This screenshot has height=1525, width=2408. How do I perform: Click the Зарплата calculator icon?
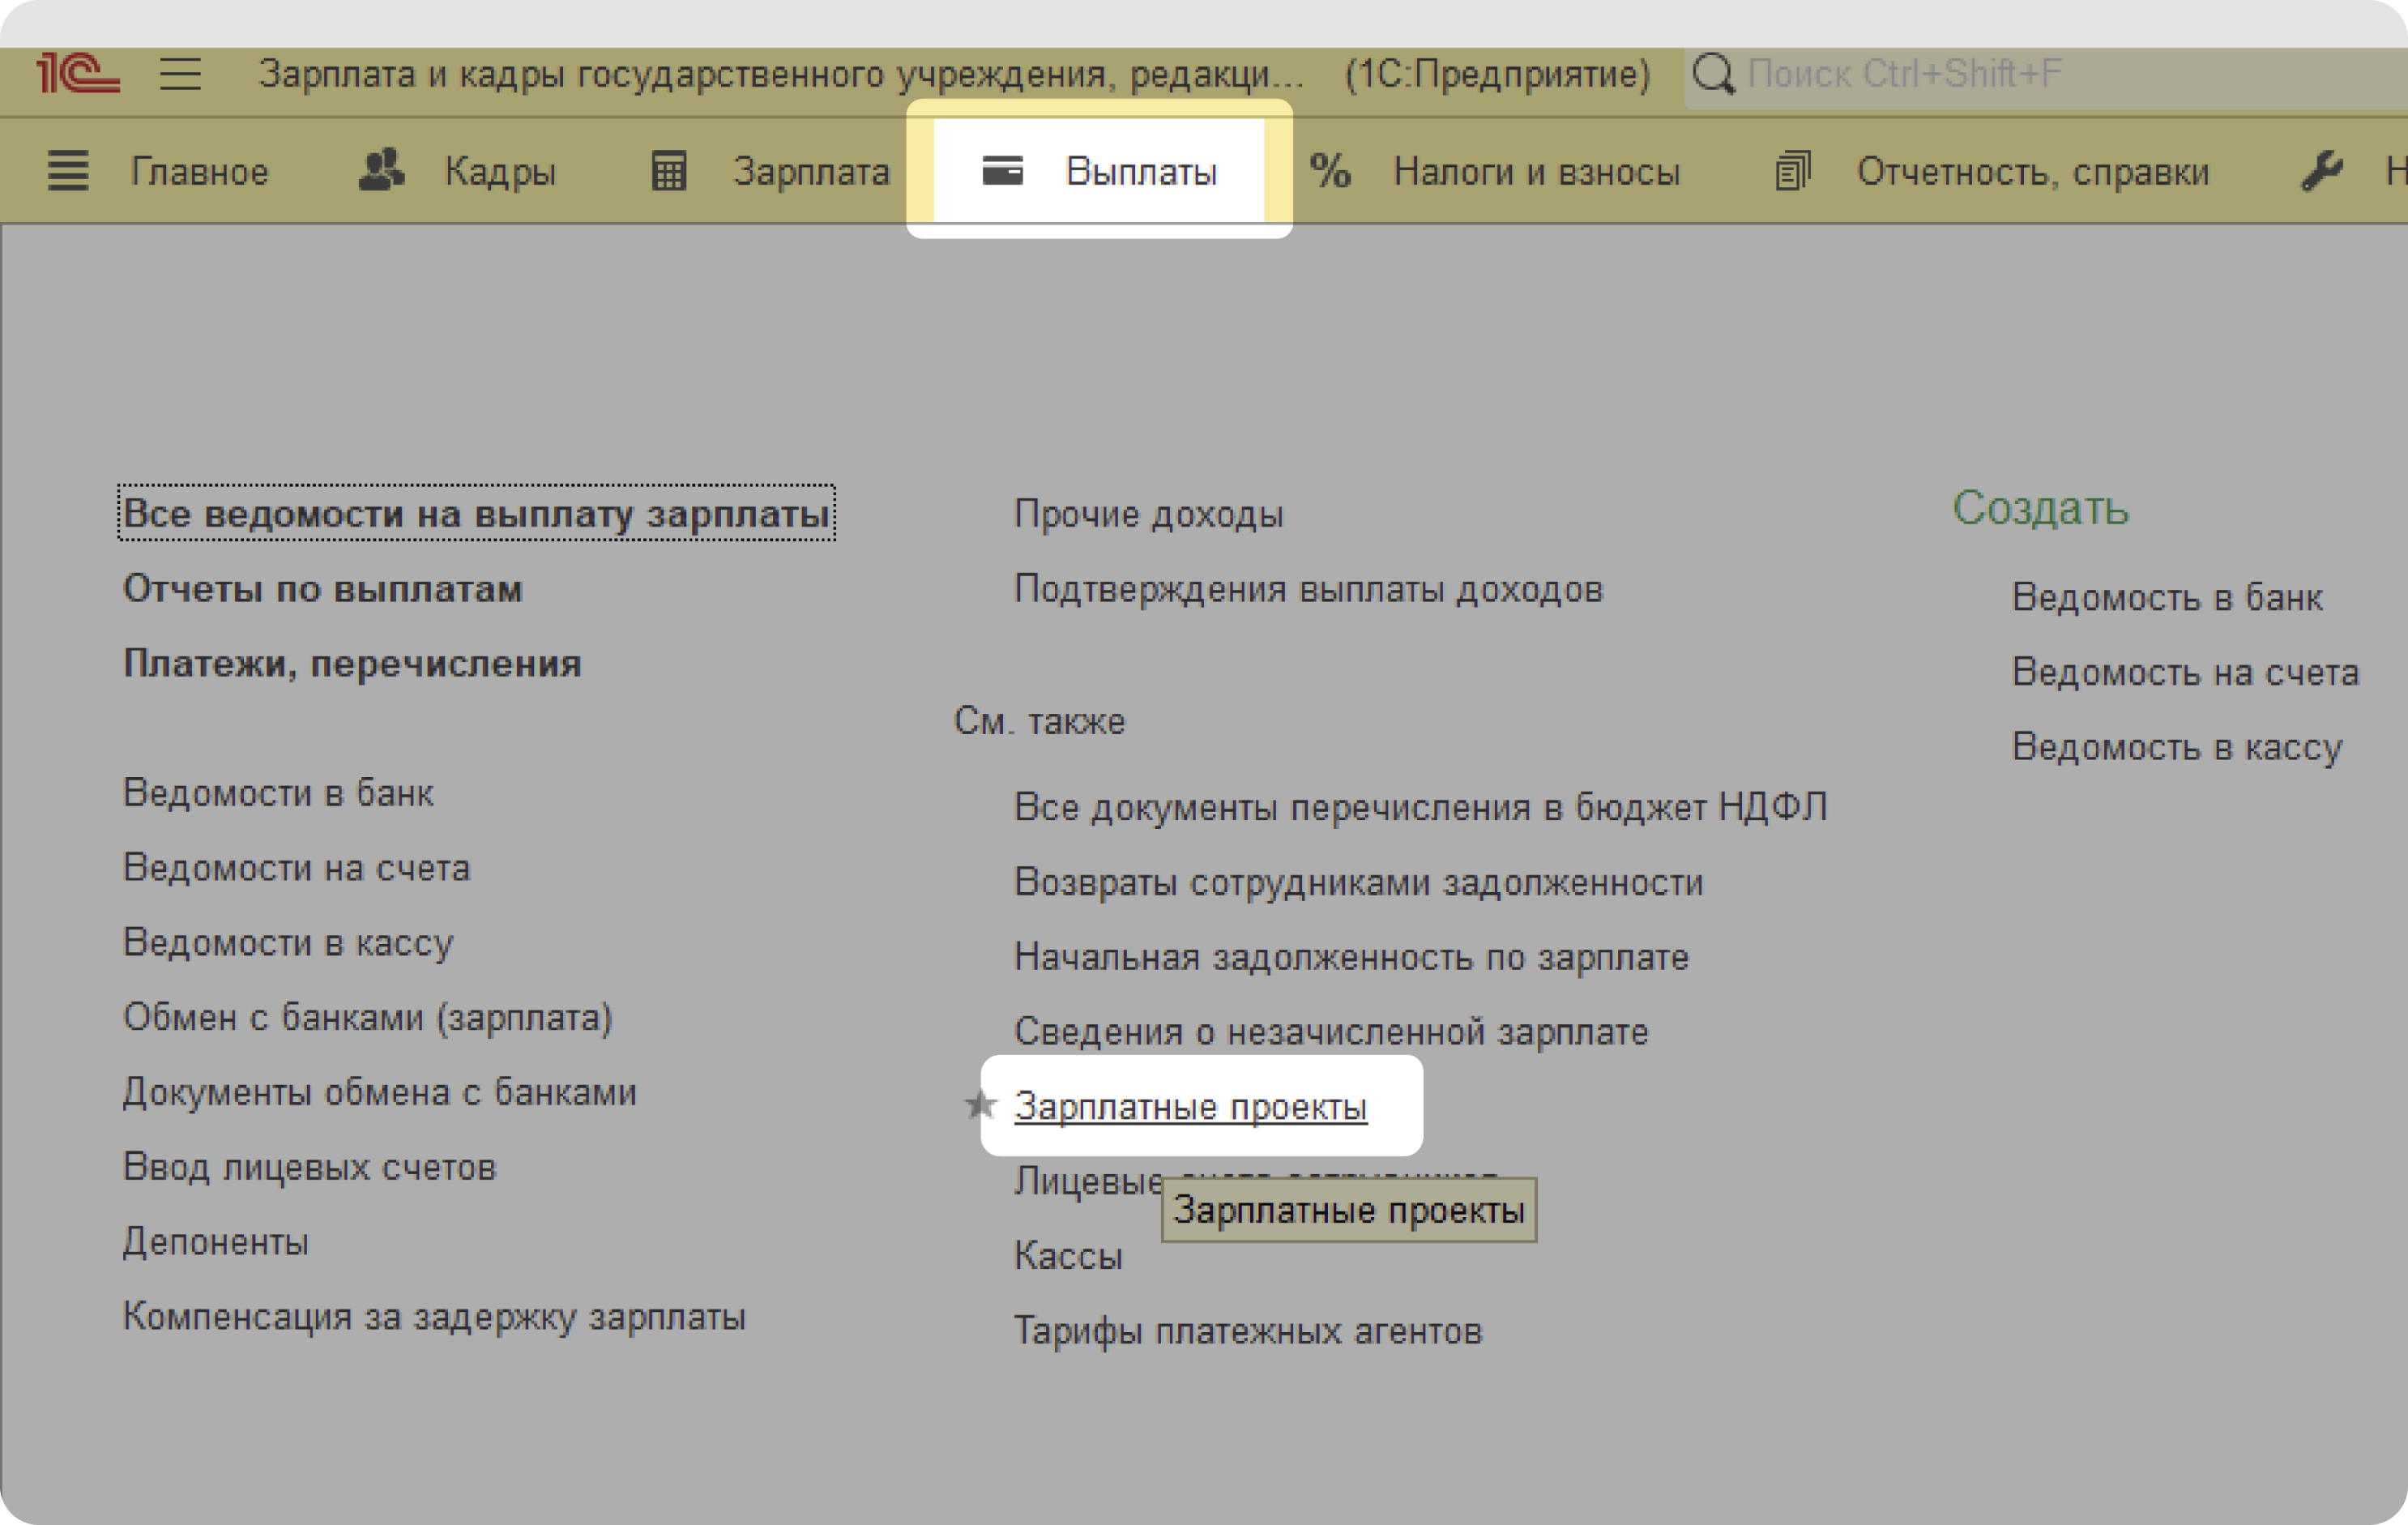668,171
